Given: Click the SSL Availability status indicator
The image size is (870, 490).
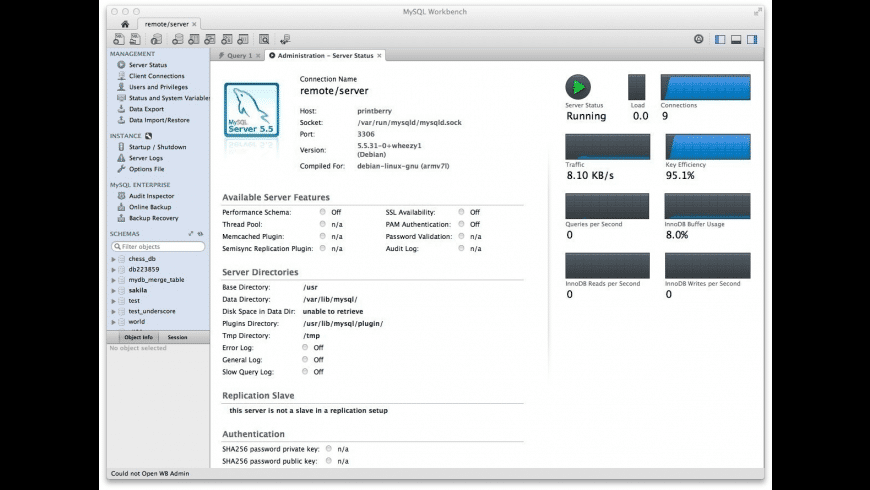Looking at the screenshot, I should 461,212.
